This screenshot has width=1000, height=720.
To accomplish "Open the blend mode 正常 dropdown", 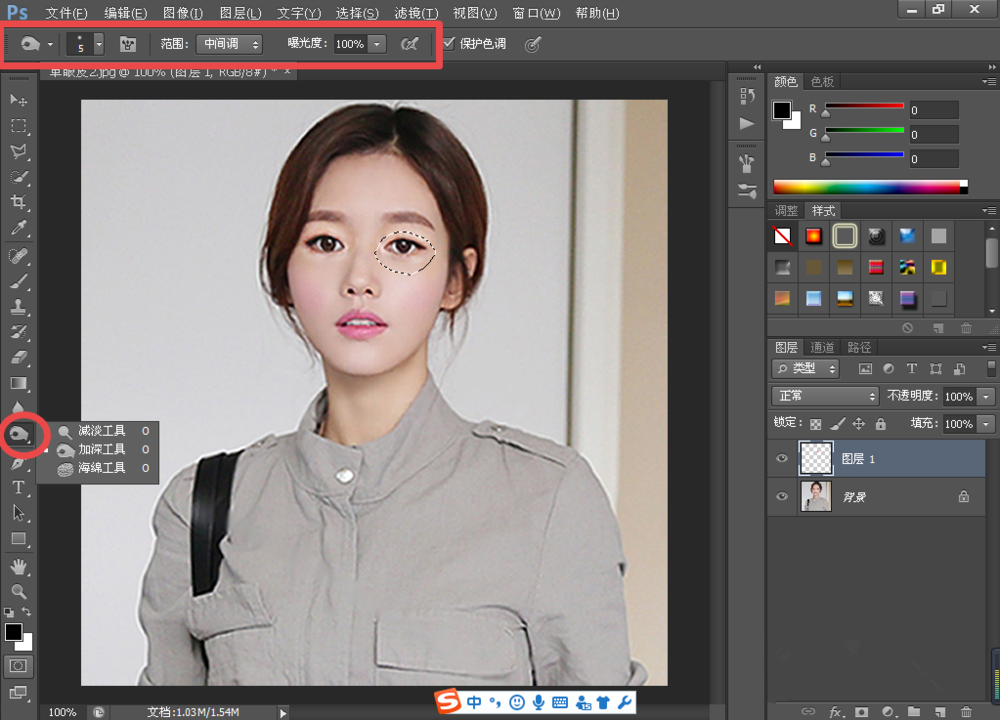I will [x=825, y=396].
